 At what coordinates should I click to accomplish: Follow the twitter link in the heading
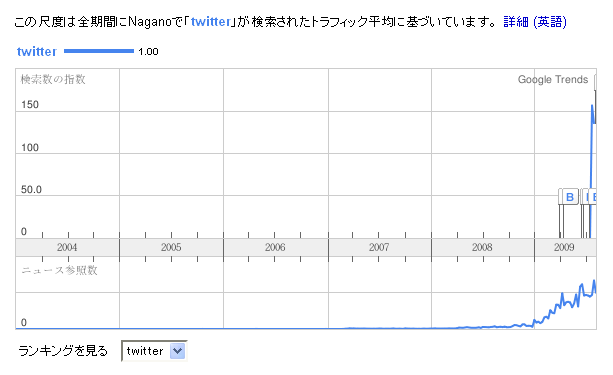click(x=211, y=22)
